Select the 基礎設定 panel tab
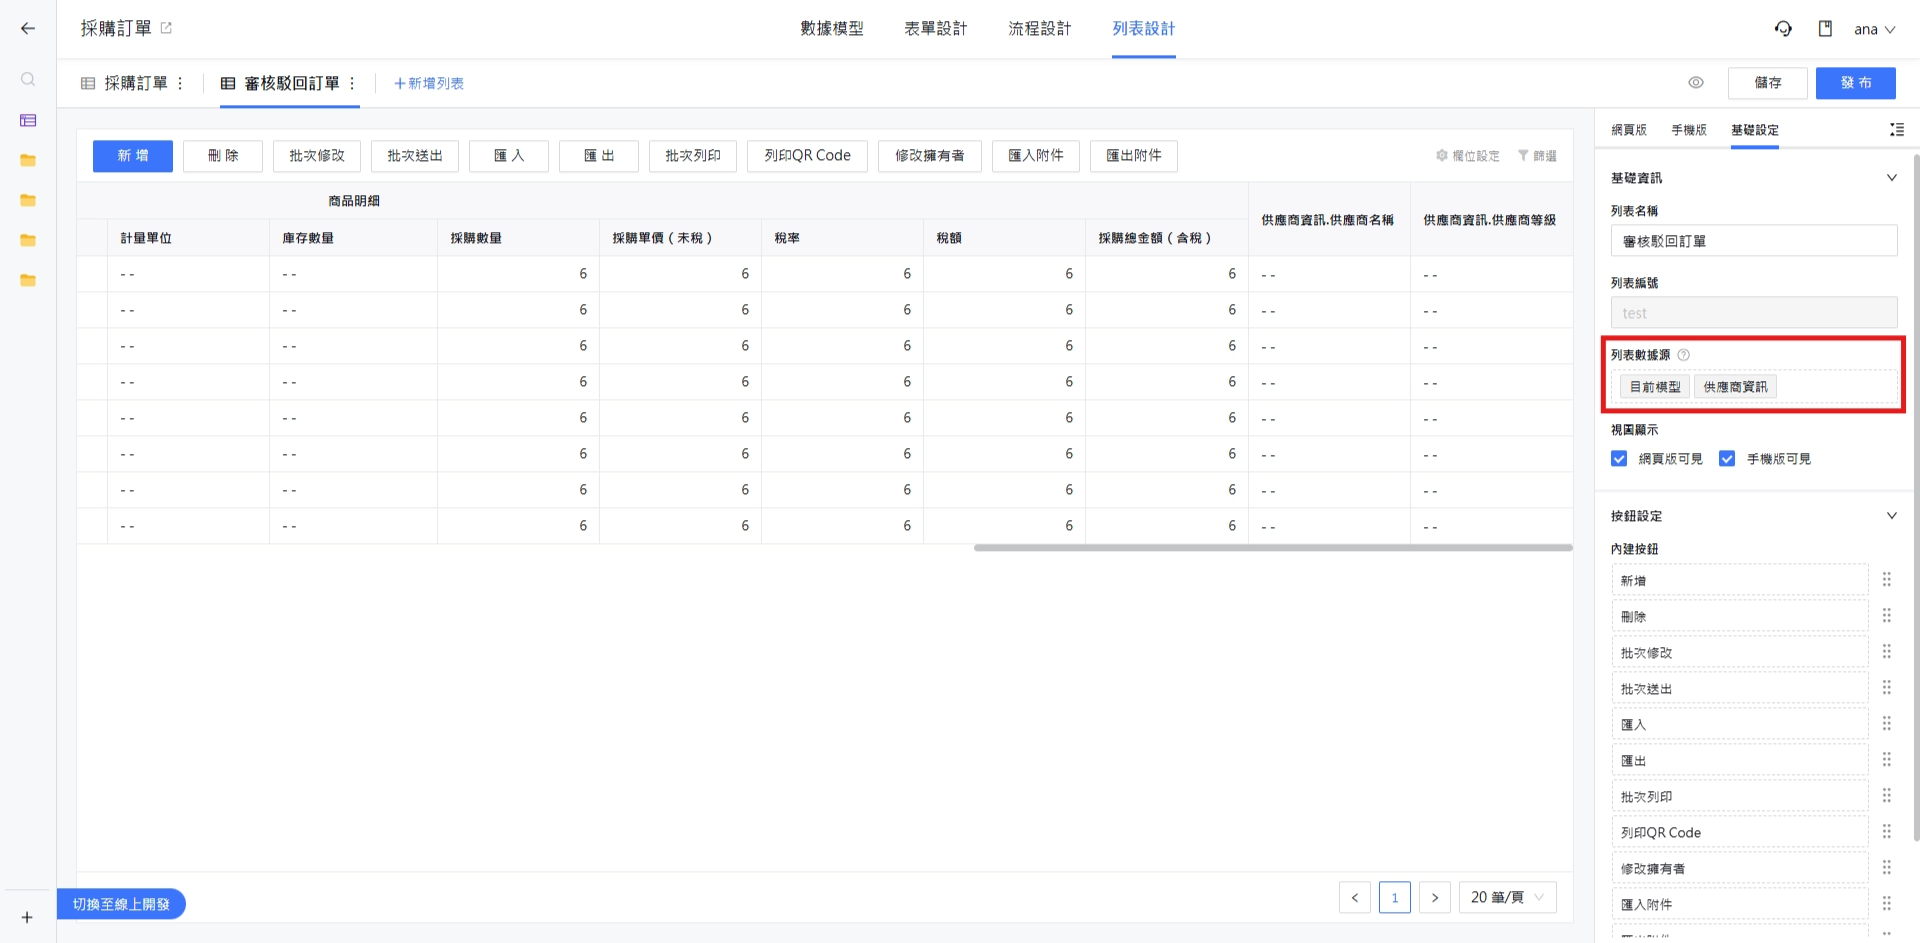This screenshot has width=1920, height=943. [1755, 130]
